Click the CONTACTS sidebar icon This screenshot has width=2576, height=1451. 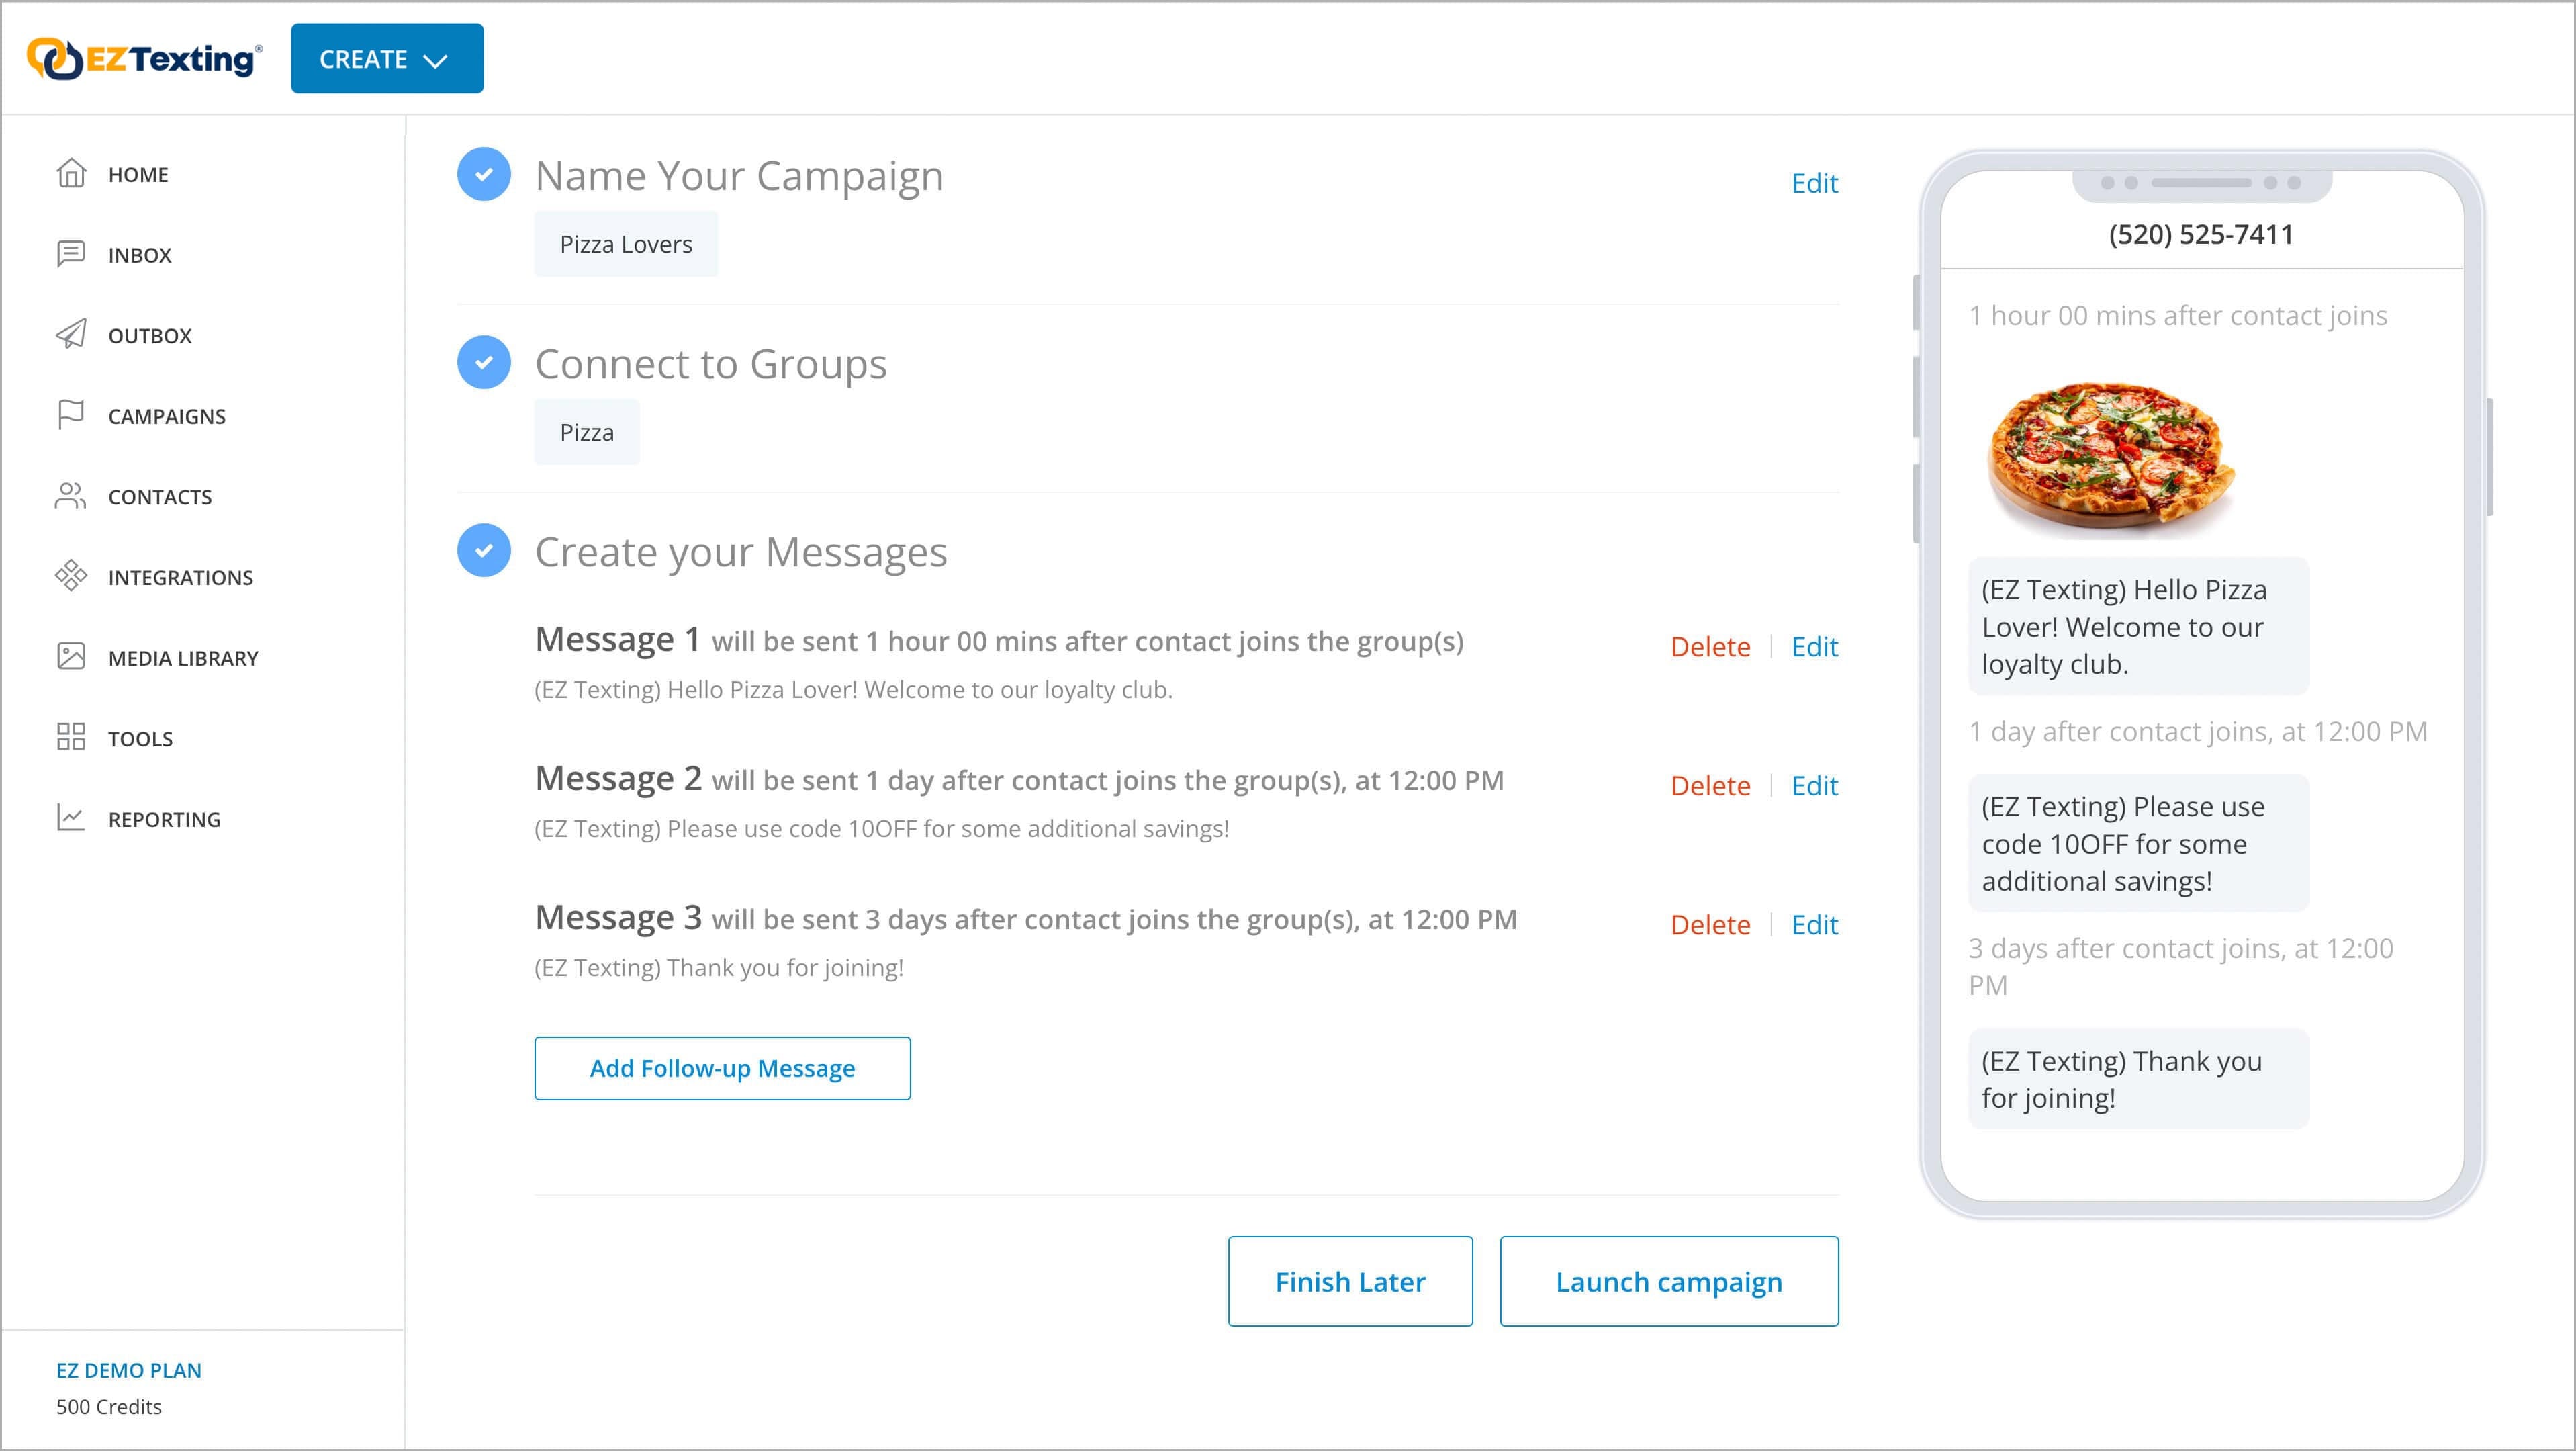(71, 496)
